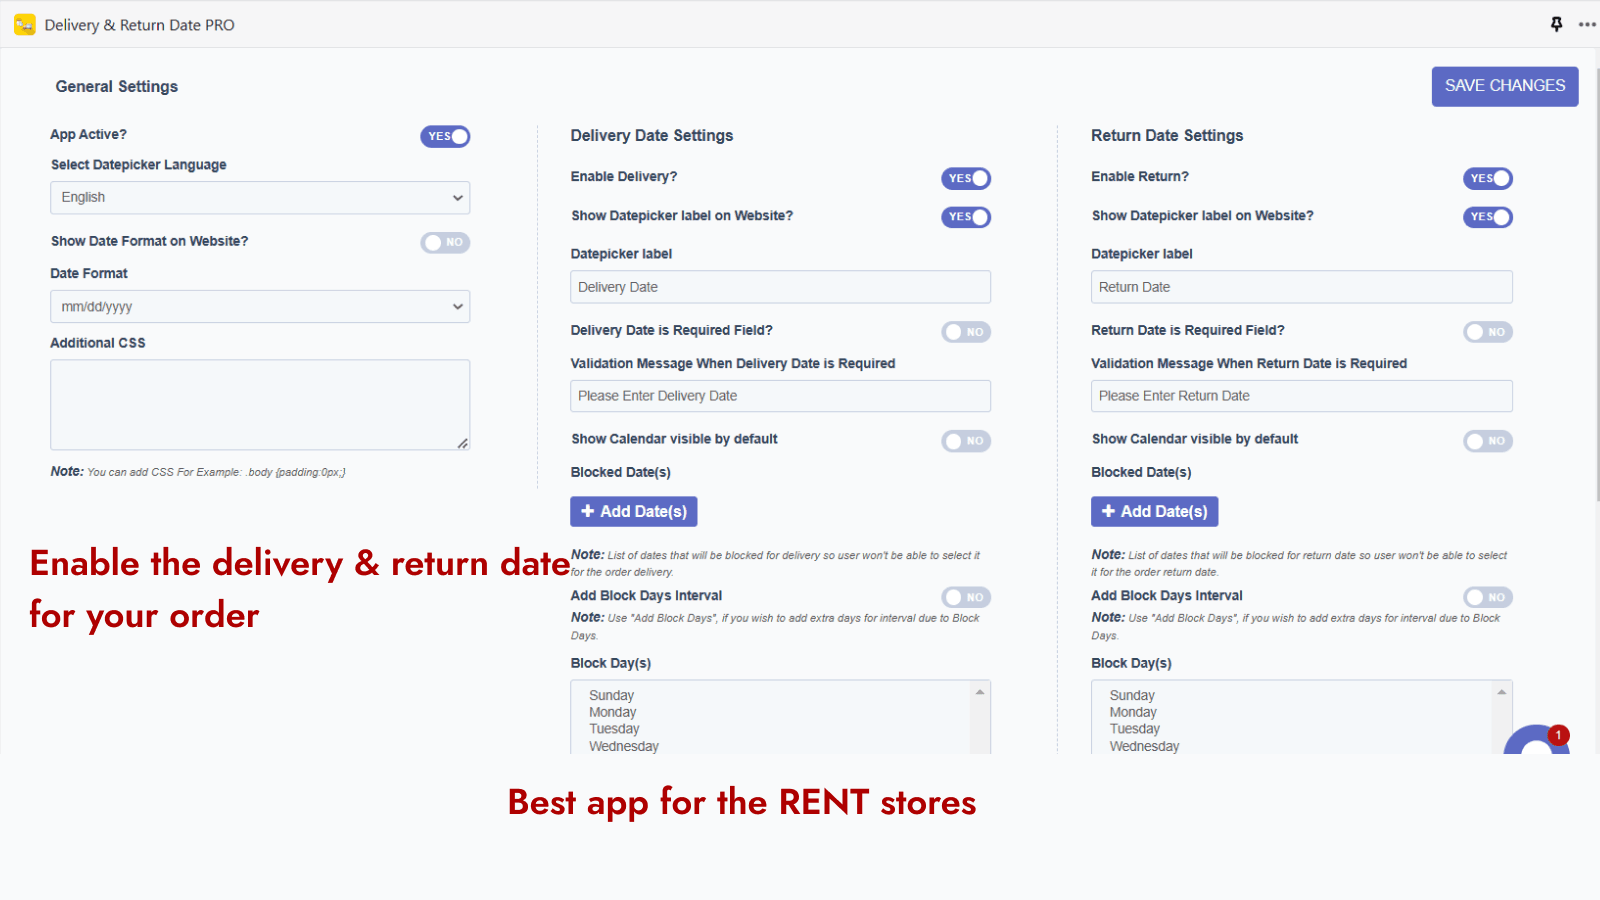Click inside the Additional CSS text area
Screen dimensions: 1600x900
259,404
